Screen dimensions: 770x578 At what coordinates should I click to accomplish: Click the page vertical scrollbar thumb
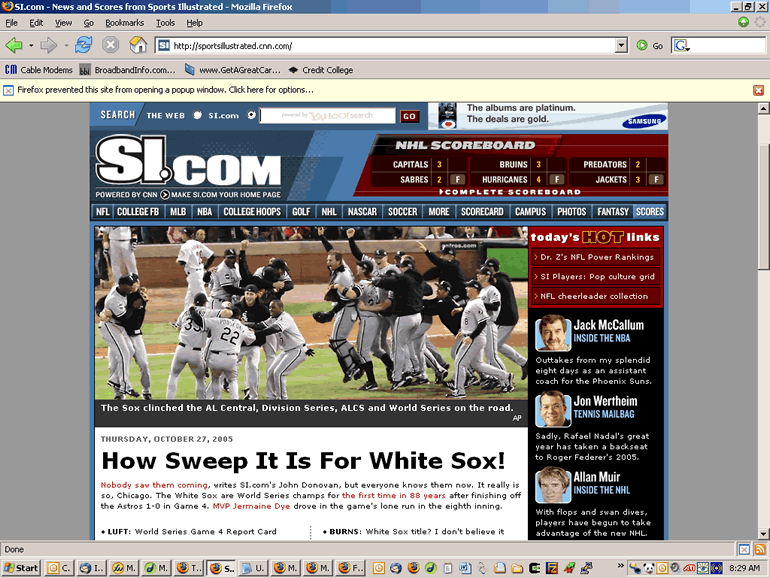click(763, 207)
